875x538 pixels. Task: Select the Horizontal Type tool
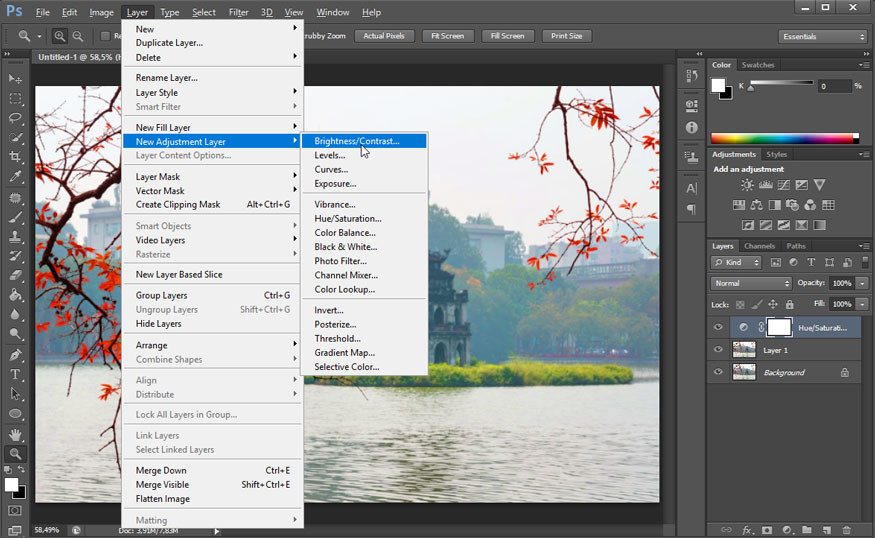pyautogui.click(x=15, y=374)
